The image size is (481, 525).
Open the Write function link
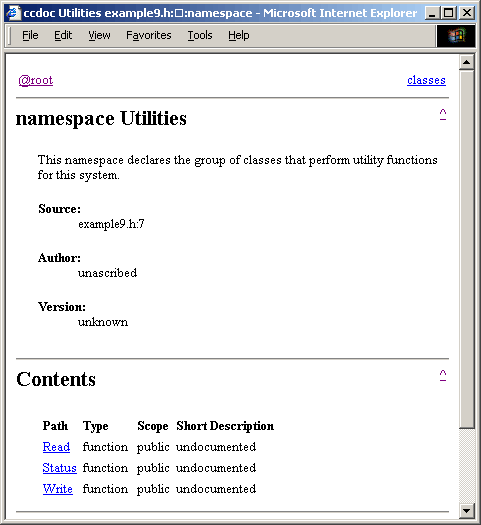(58, 489)
